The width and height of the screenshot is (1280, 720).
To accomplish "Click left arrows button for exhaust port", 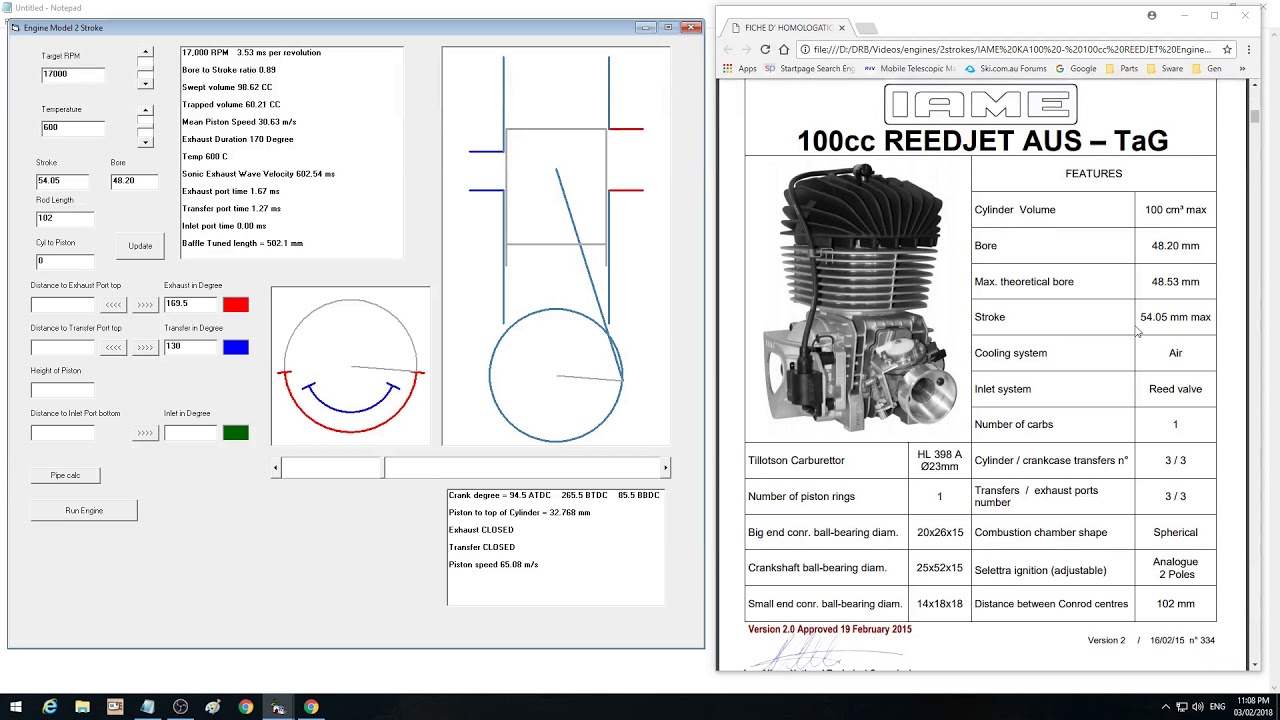I will point(113,305).
